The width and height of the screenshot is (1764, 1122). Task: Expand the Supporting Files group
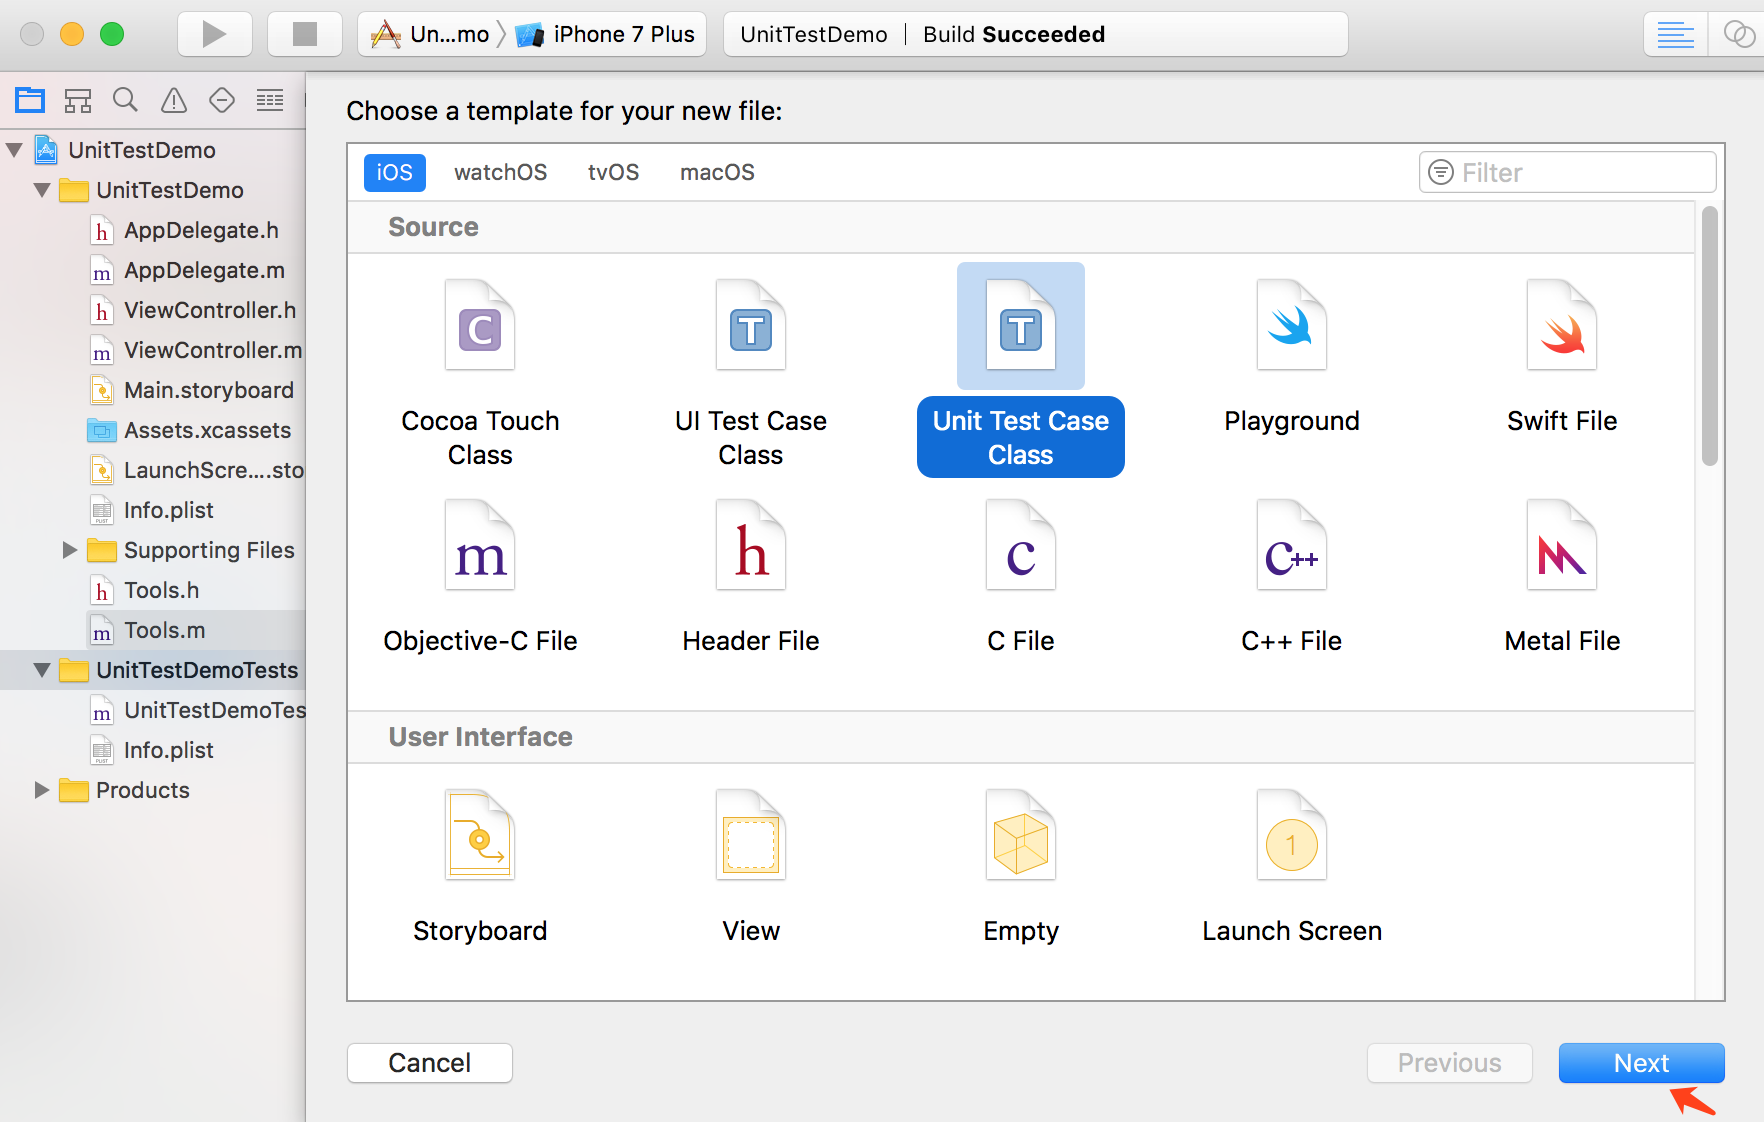click(69, 550)
